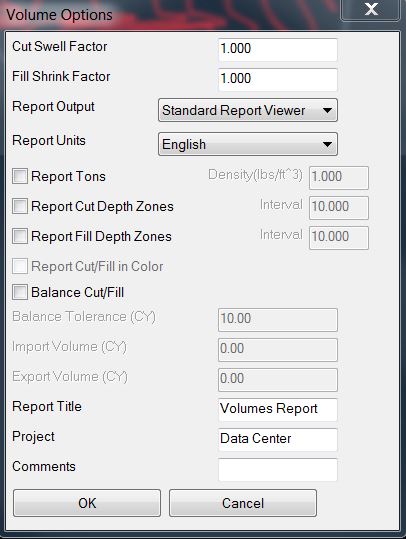This screenshot has width=406, height=539.
Task: Click into the Project name field
Action: coord(278,439)
